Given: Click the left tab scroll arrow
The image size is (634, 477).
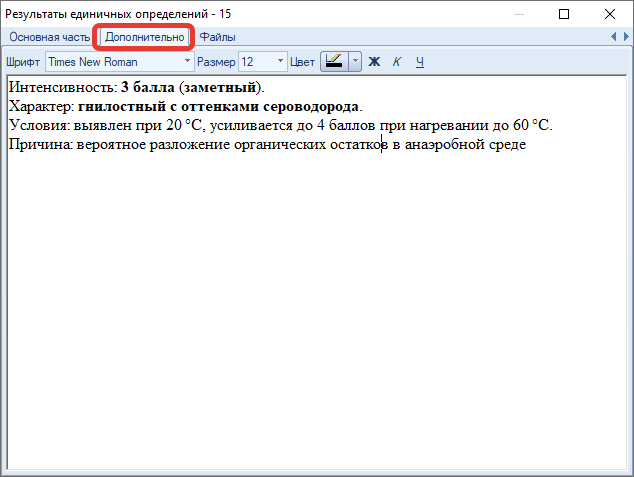Looking at the screenshot, I should point(613,37).
